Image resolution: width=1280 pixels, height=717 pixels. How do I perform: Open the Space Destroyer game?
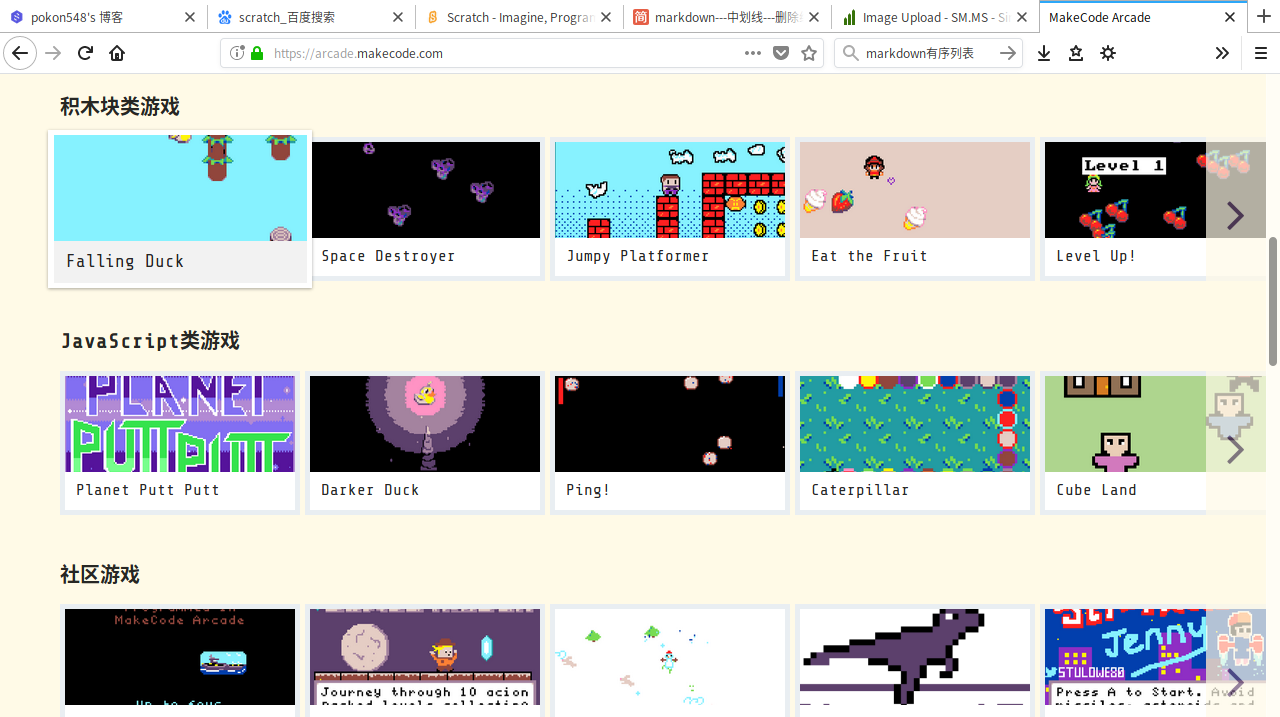[425, 209]
